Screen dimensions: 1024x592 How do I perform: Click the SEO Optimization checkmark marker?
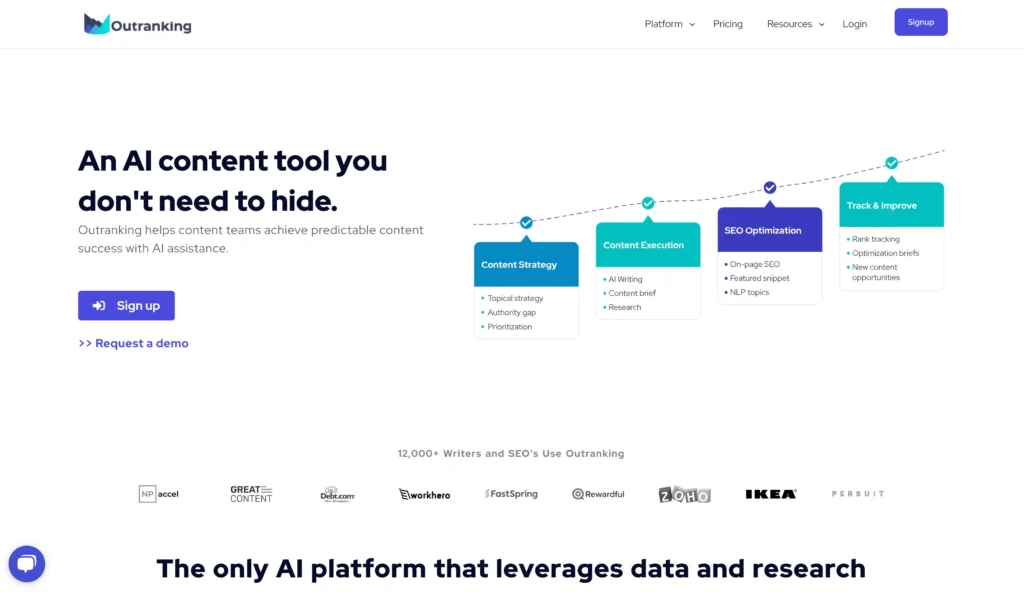point(770,188)
